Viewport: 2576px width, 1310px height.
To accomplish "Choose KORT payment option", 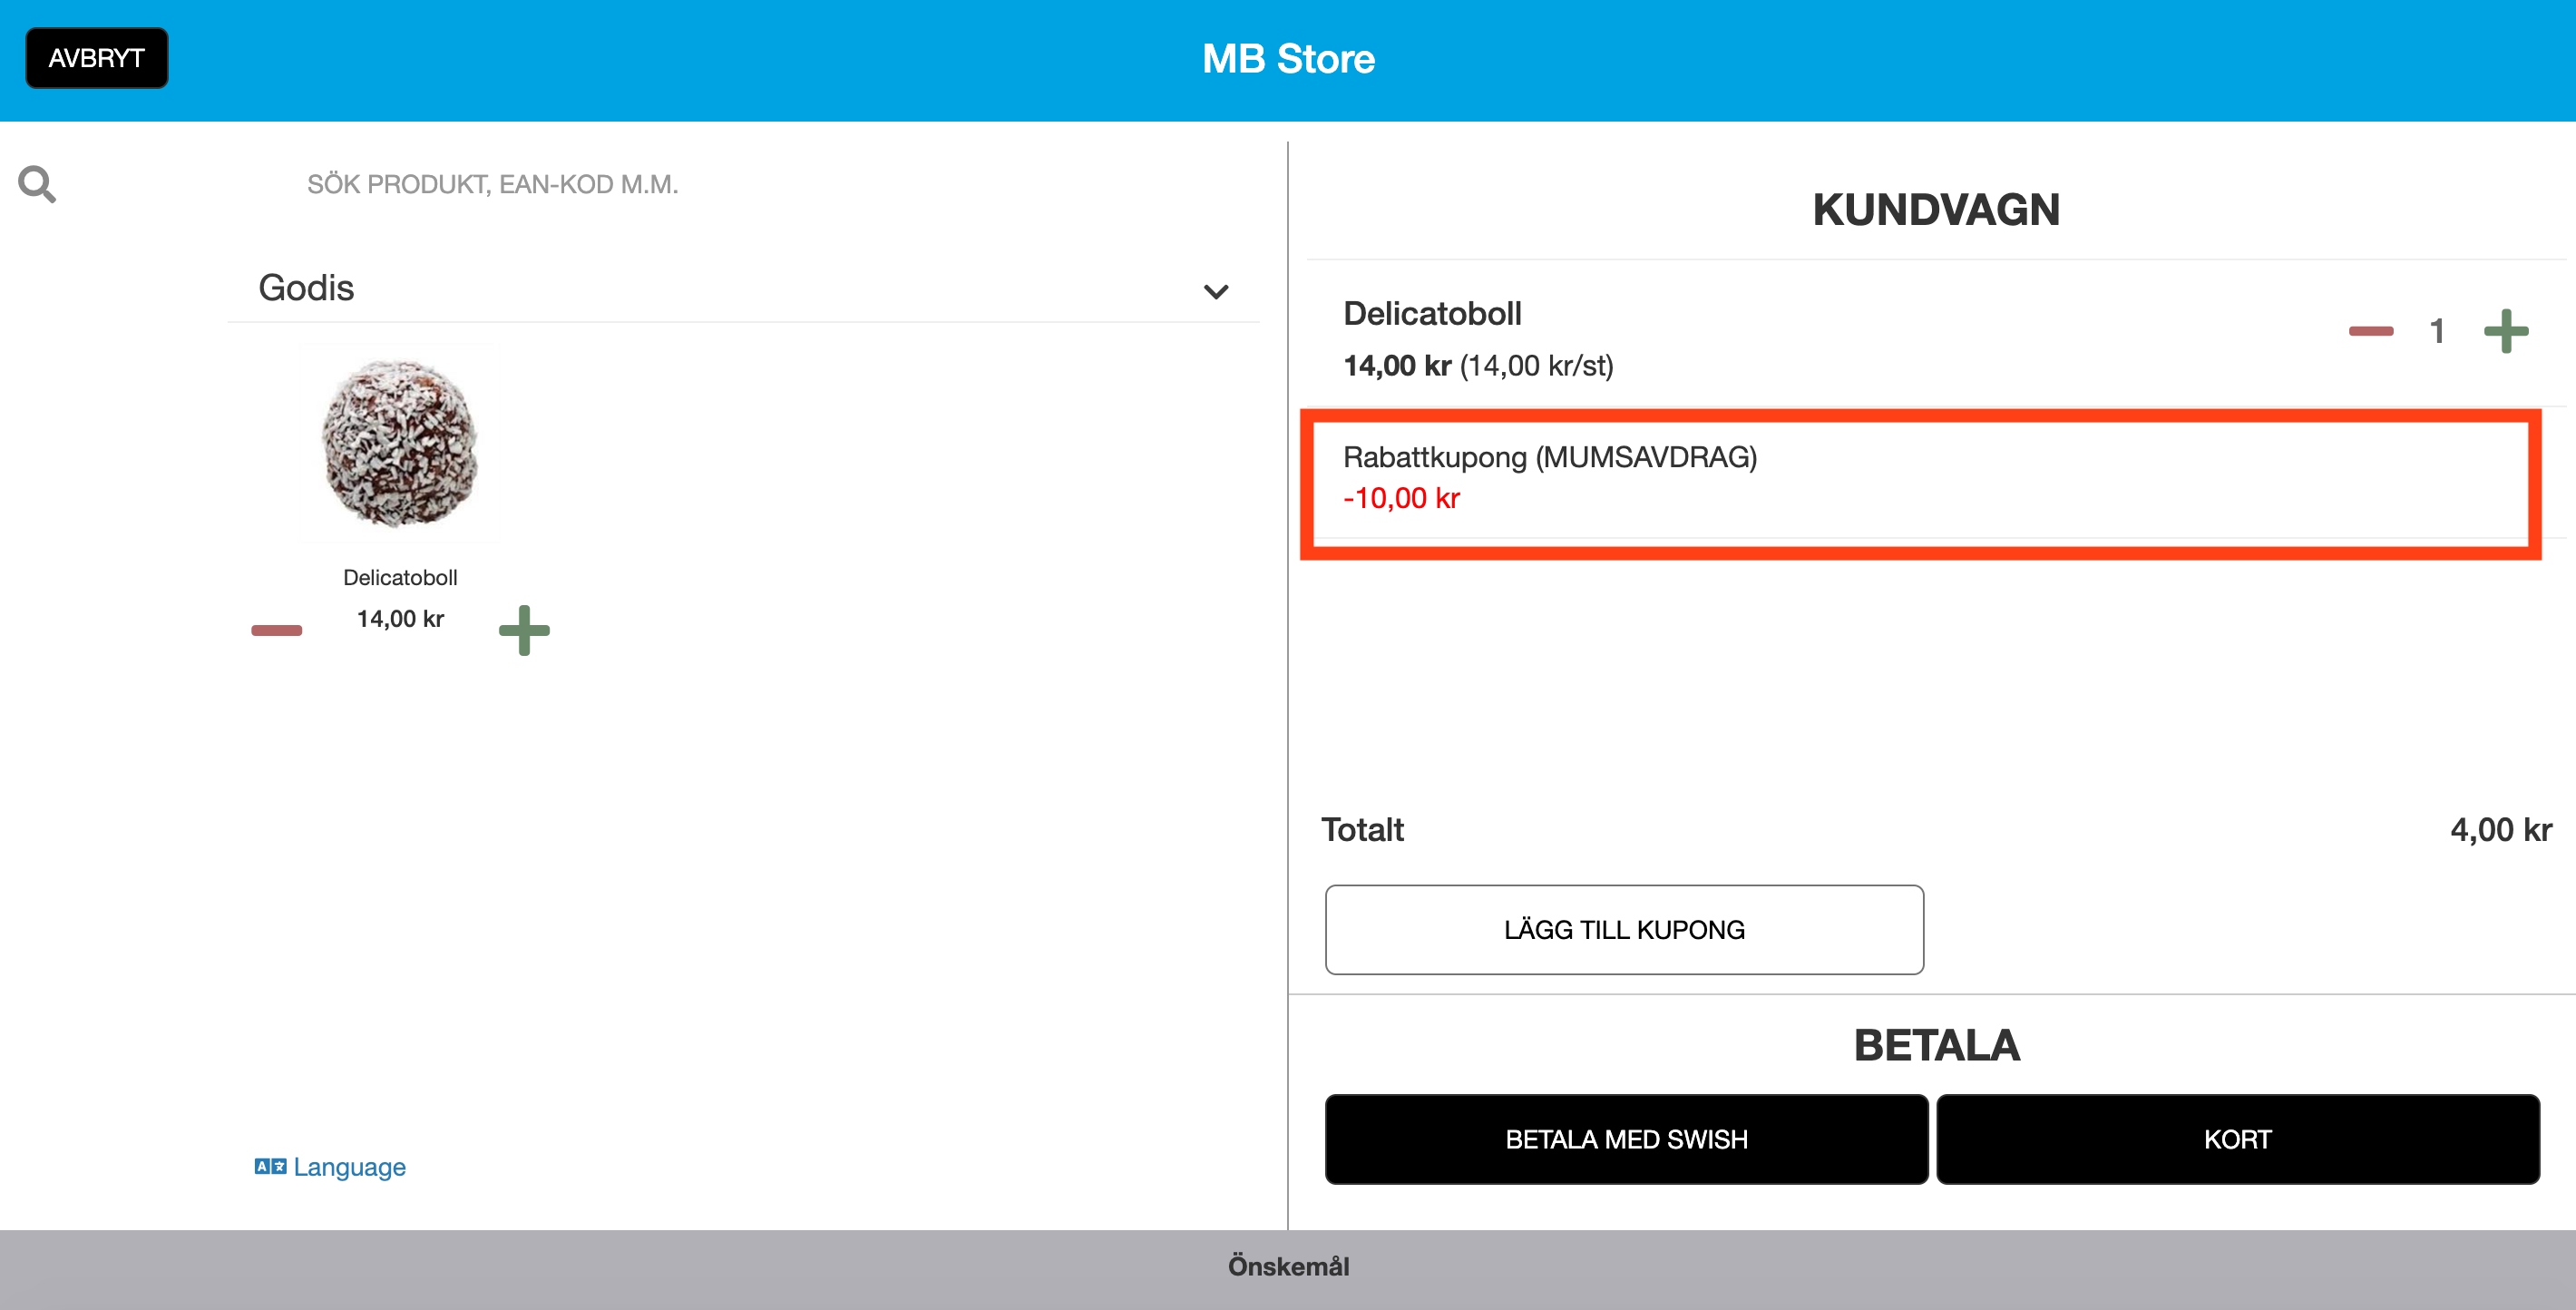I will pos(2238,1139).
